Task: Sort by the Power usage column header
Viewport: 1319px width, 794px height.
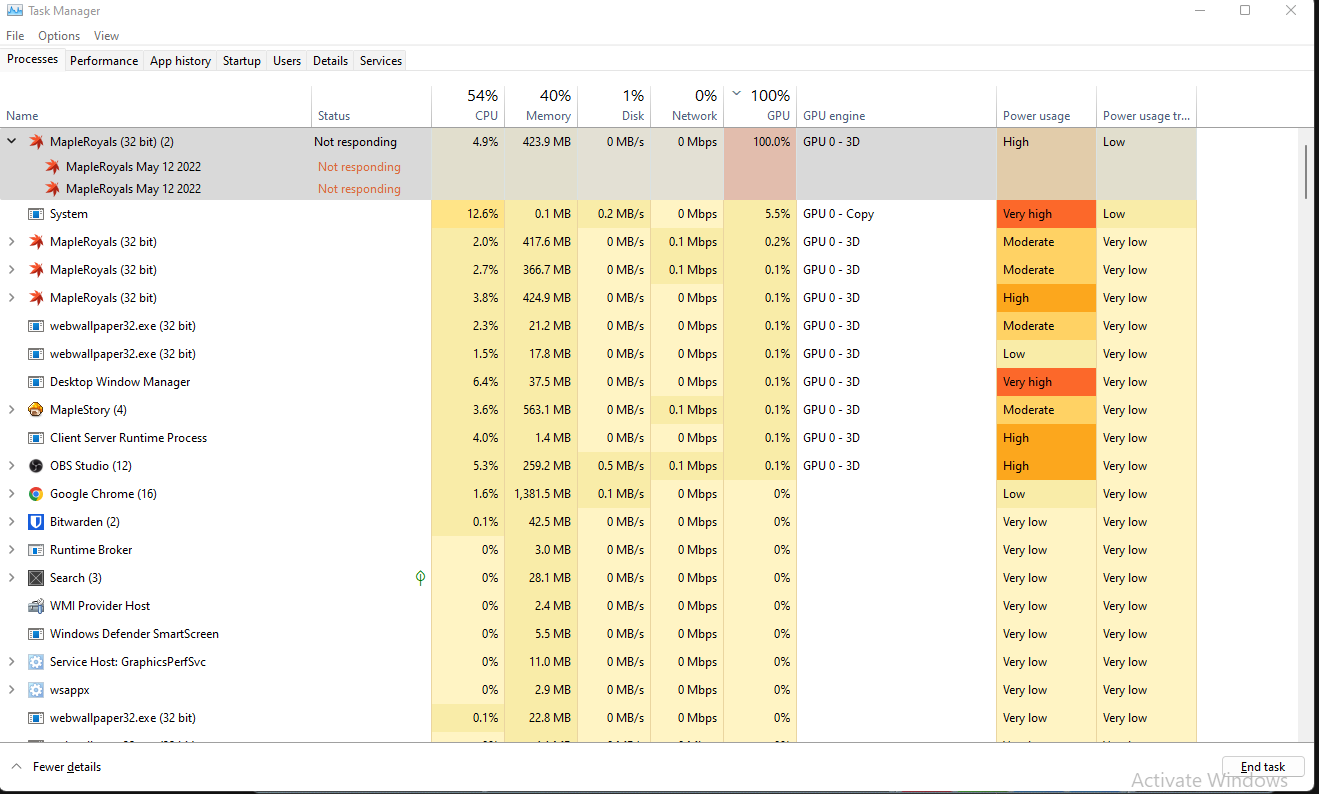Action: 1046,106
